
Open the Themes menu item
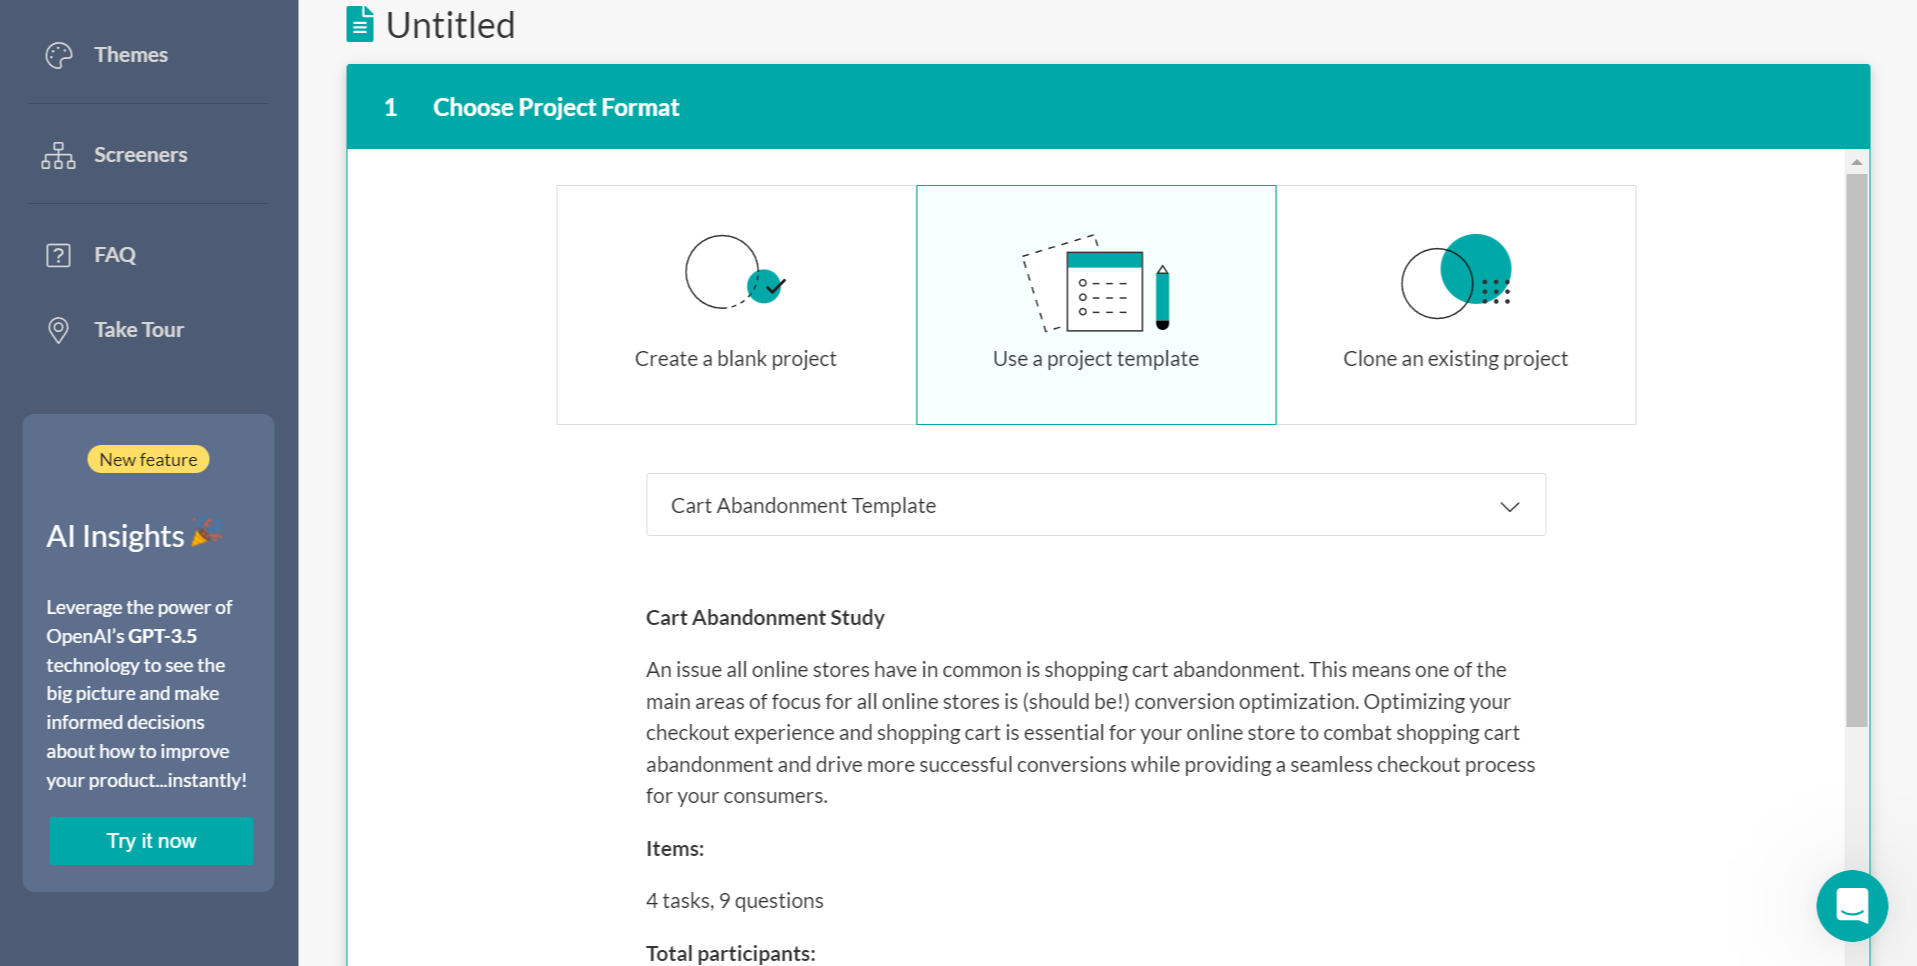131,55
